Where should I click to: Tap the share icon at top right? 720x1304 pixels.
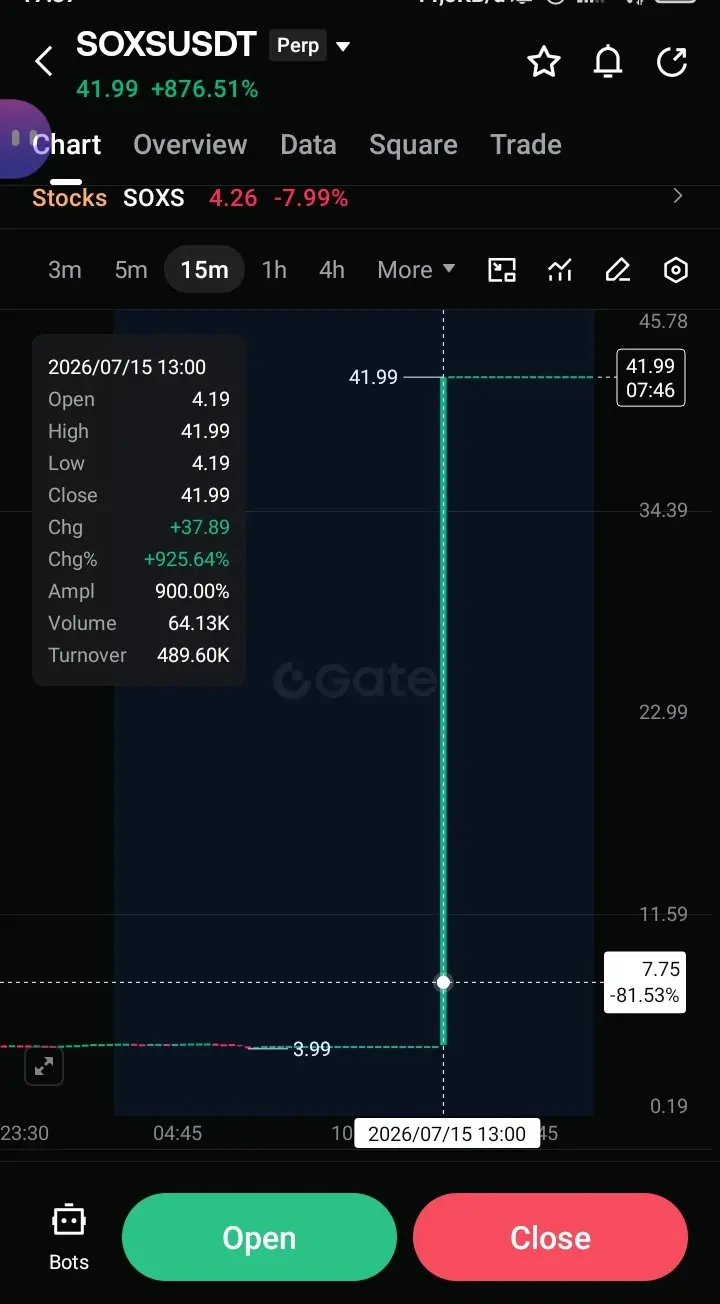coord(672,62)
